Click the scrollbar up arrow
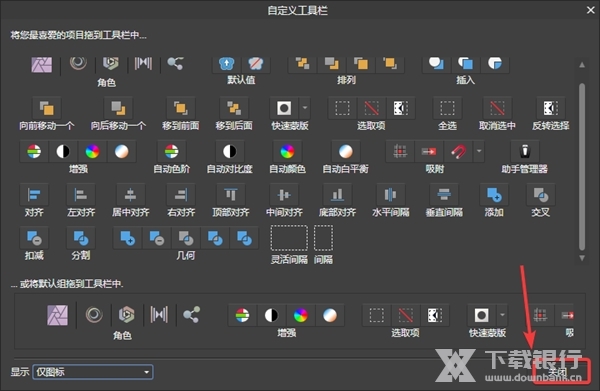The width and height of the screenshot is (600, 391). pyautogui.click(x=582, y=65)
